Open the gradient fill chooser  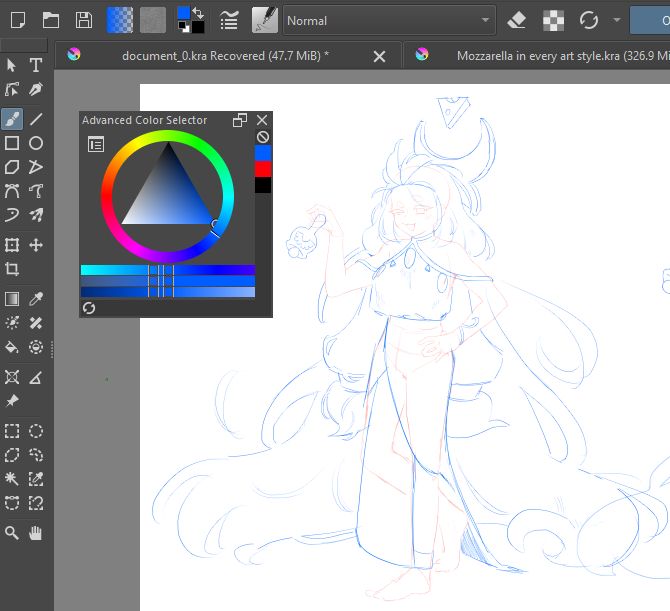point(120,20)
